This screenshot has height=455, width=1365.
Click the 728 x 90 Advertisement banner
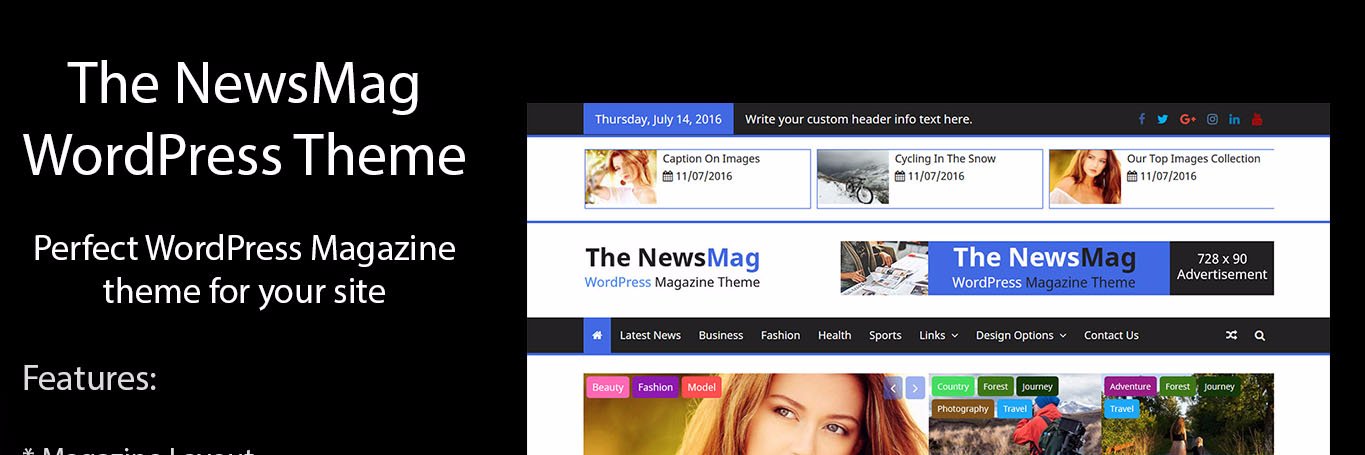point(1057,268)
